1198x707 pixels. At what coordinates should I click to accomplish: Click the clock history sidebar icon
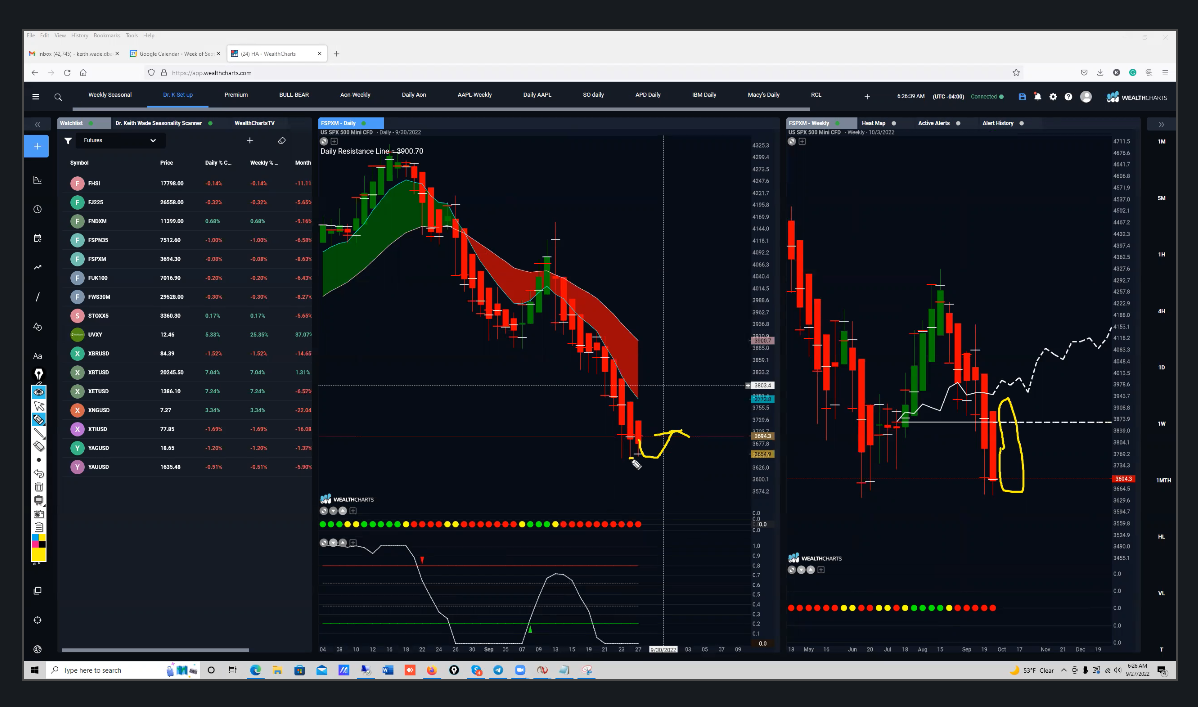(37, 209)
